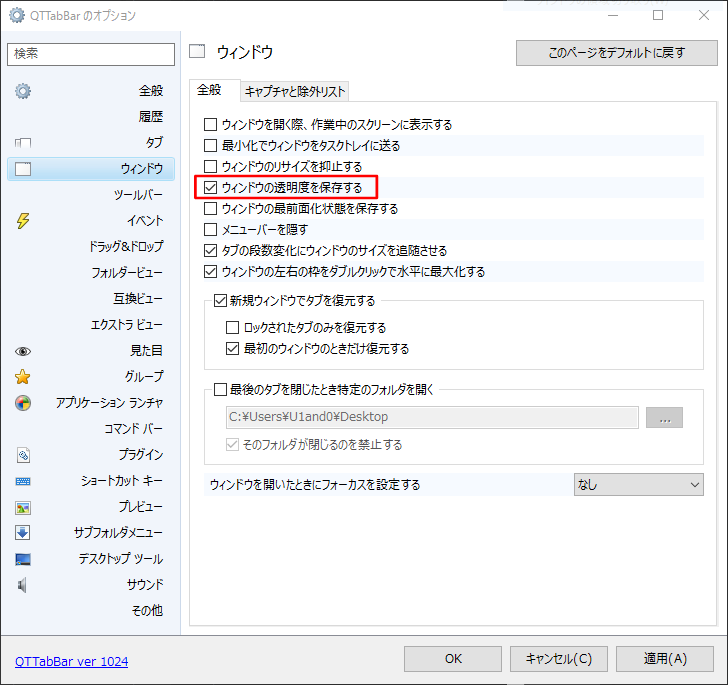Enable 最後のタブを閉じたとき特定のフォルダを開く
Image resolution: width=728 pixels, height=685 pixels.
[220, 390]
